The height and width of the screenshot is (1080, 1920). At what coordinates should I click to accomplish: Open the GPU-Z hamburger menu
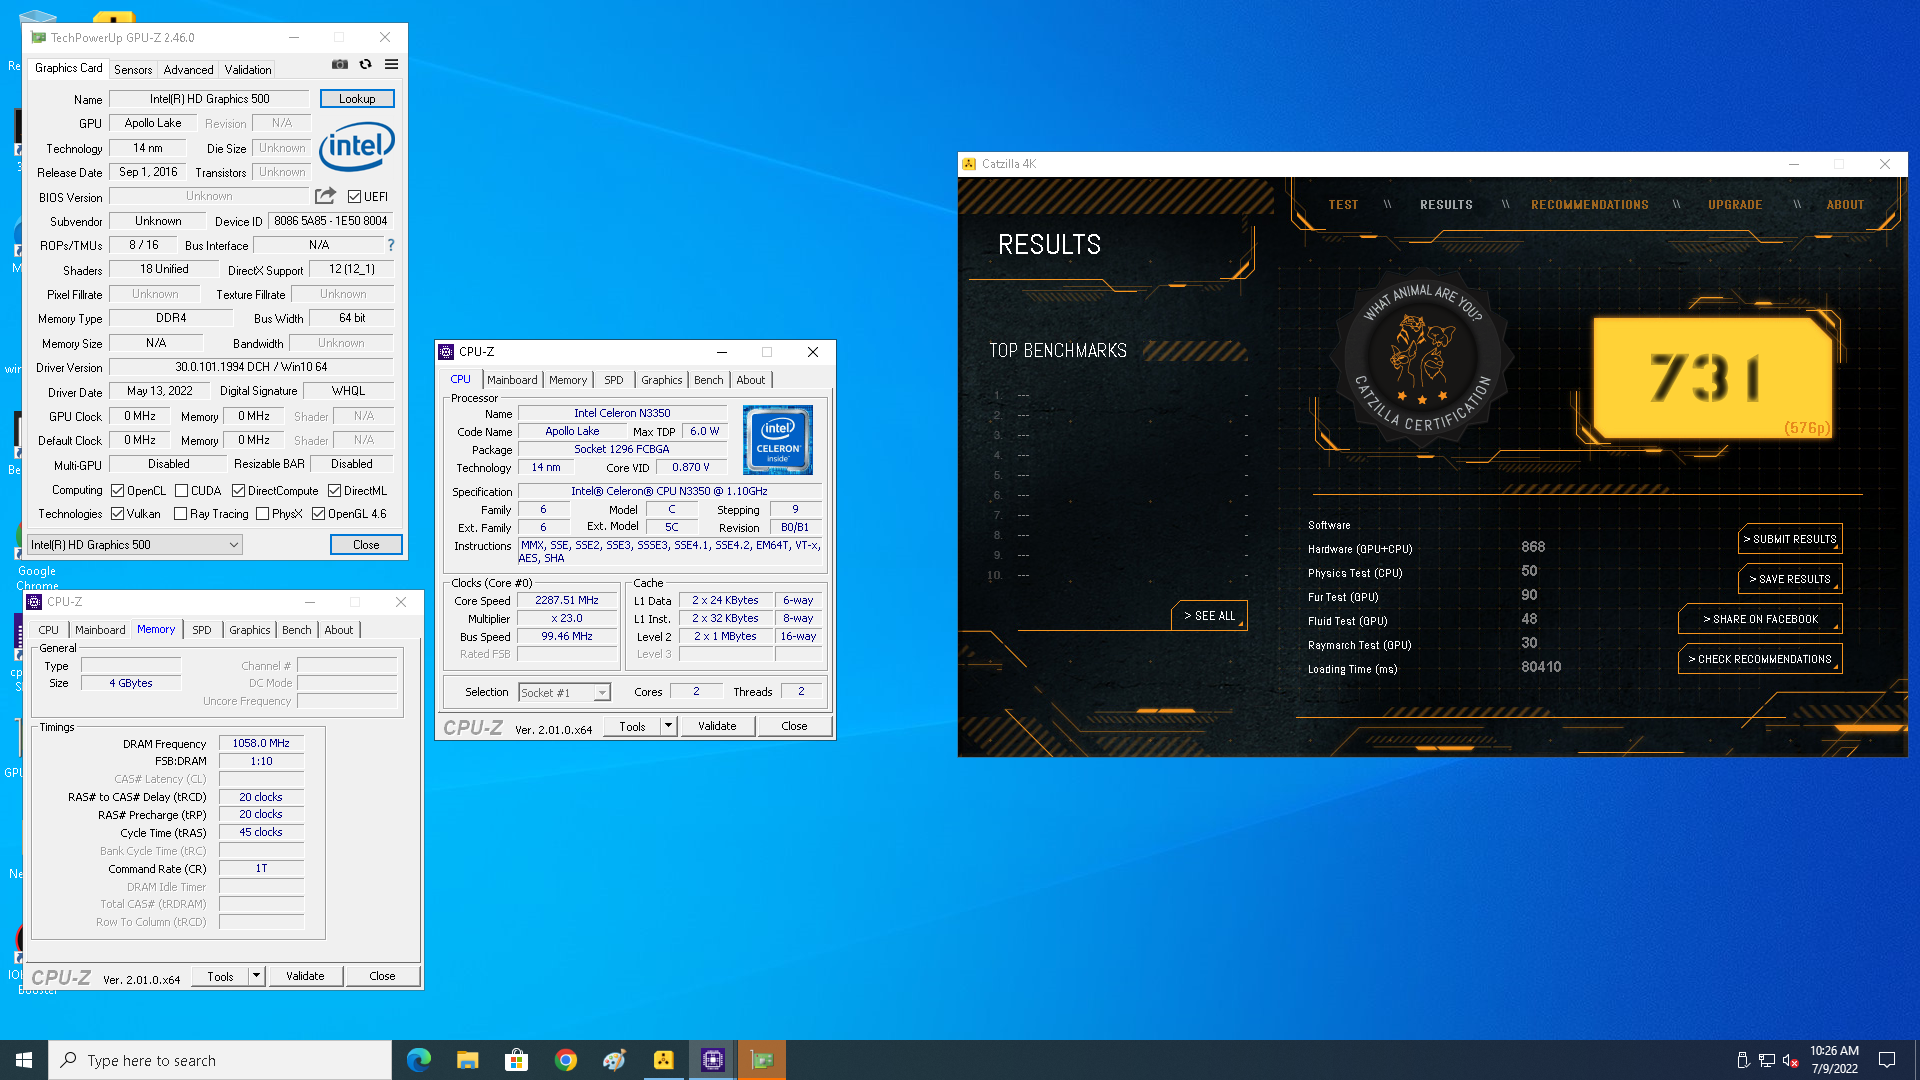coord(392,64)
